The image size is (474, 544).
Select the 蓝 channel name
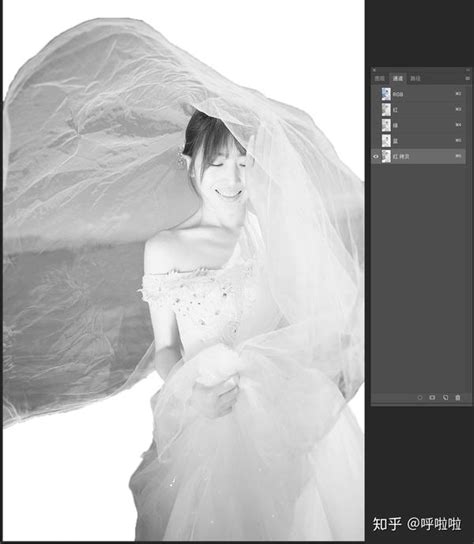pos(395,141)
